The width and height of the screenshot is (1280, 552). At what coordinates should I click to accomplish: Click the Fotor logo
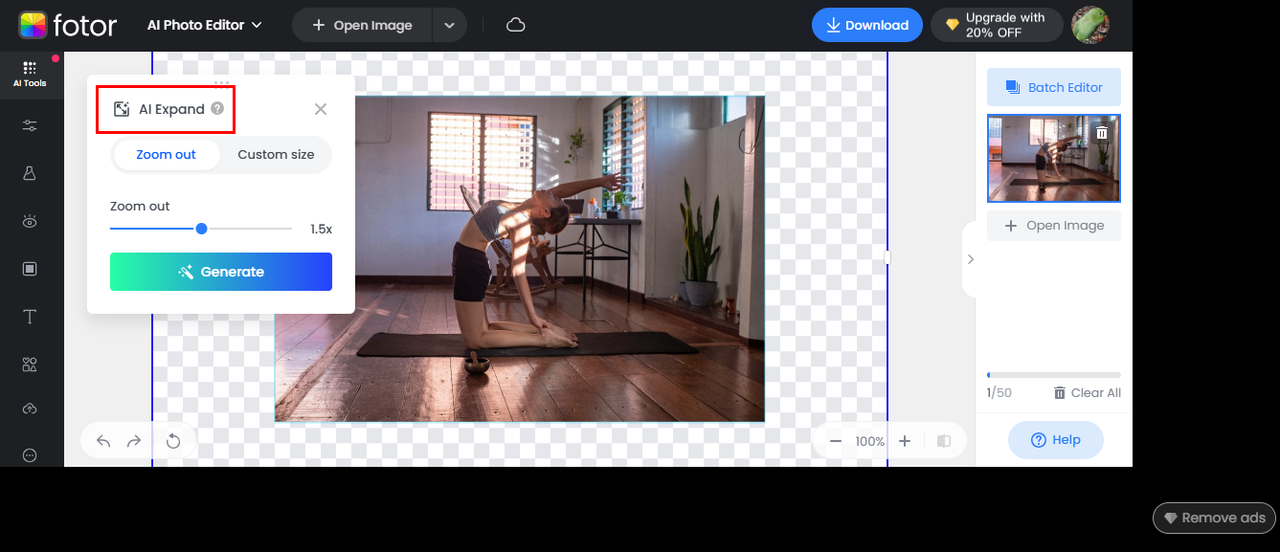point(68,25)
